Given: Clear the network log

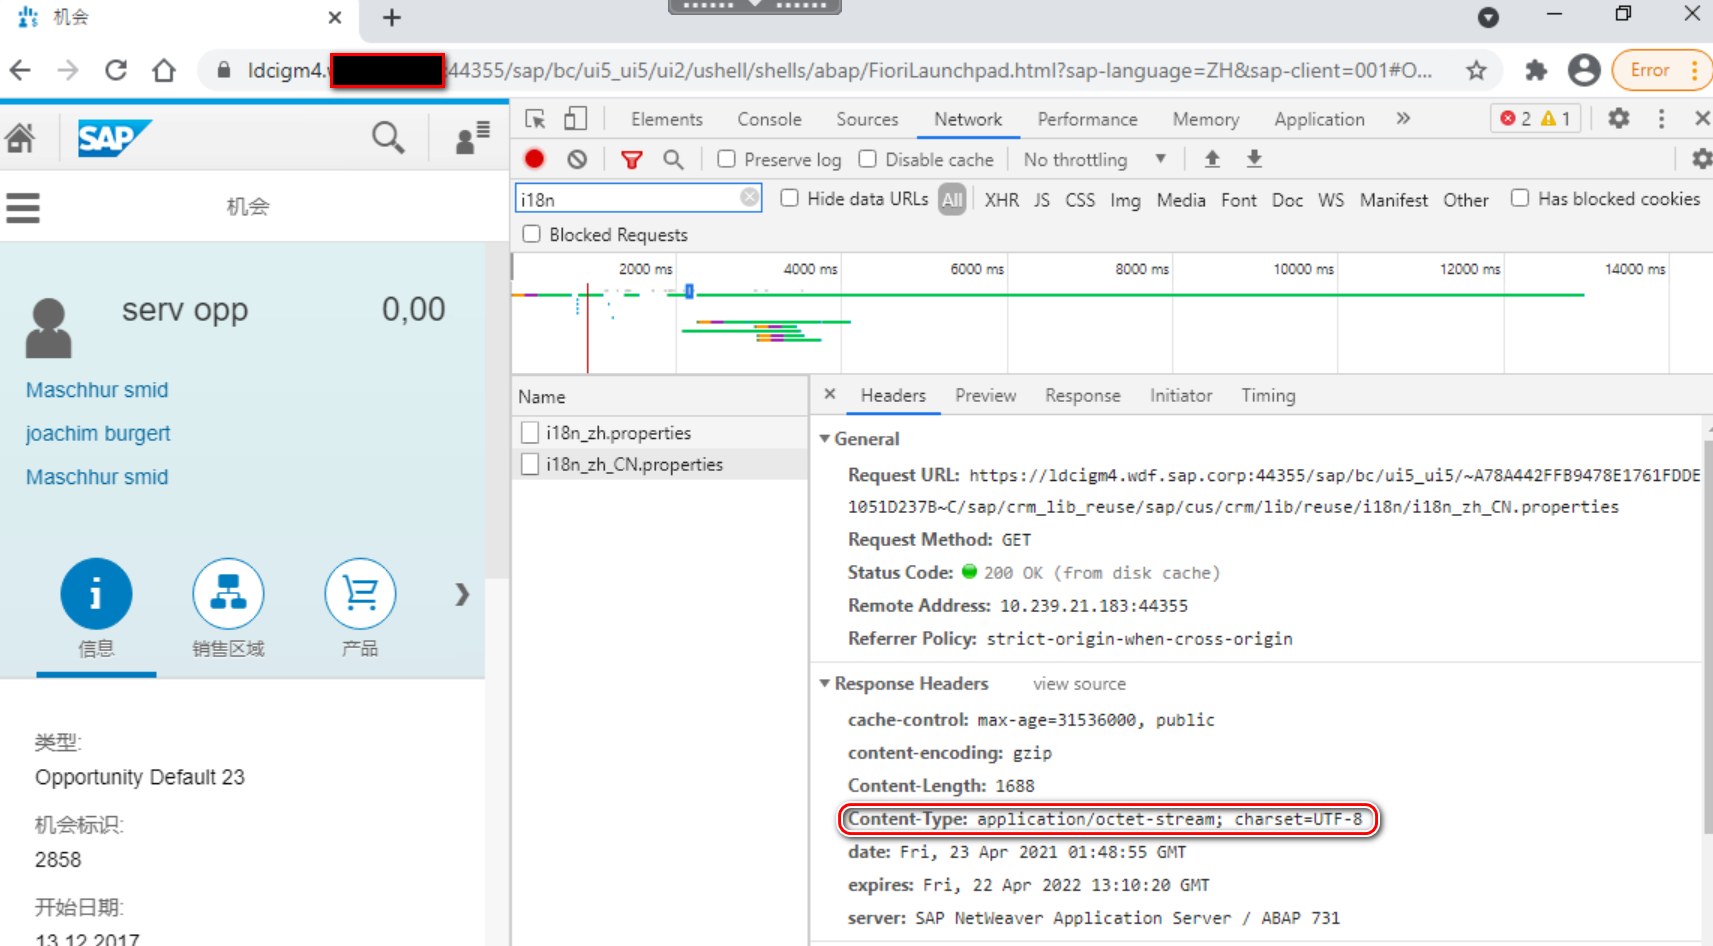Looking at the screenshot, I should 577,159.
